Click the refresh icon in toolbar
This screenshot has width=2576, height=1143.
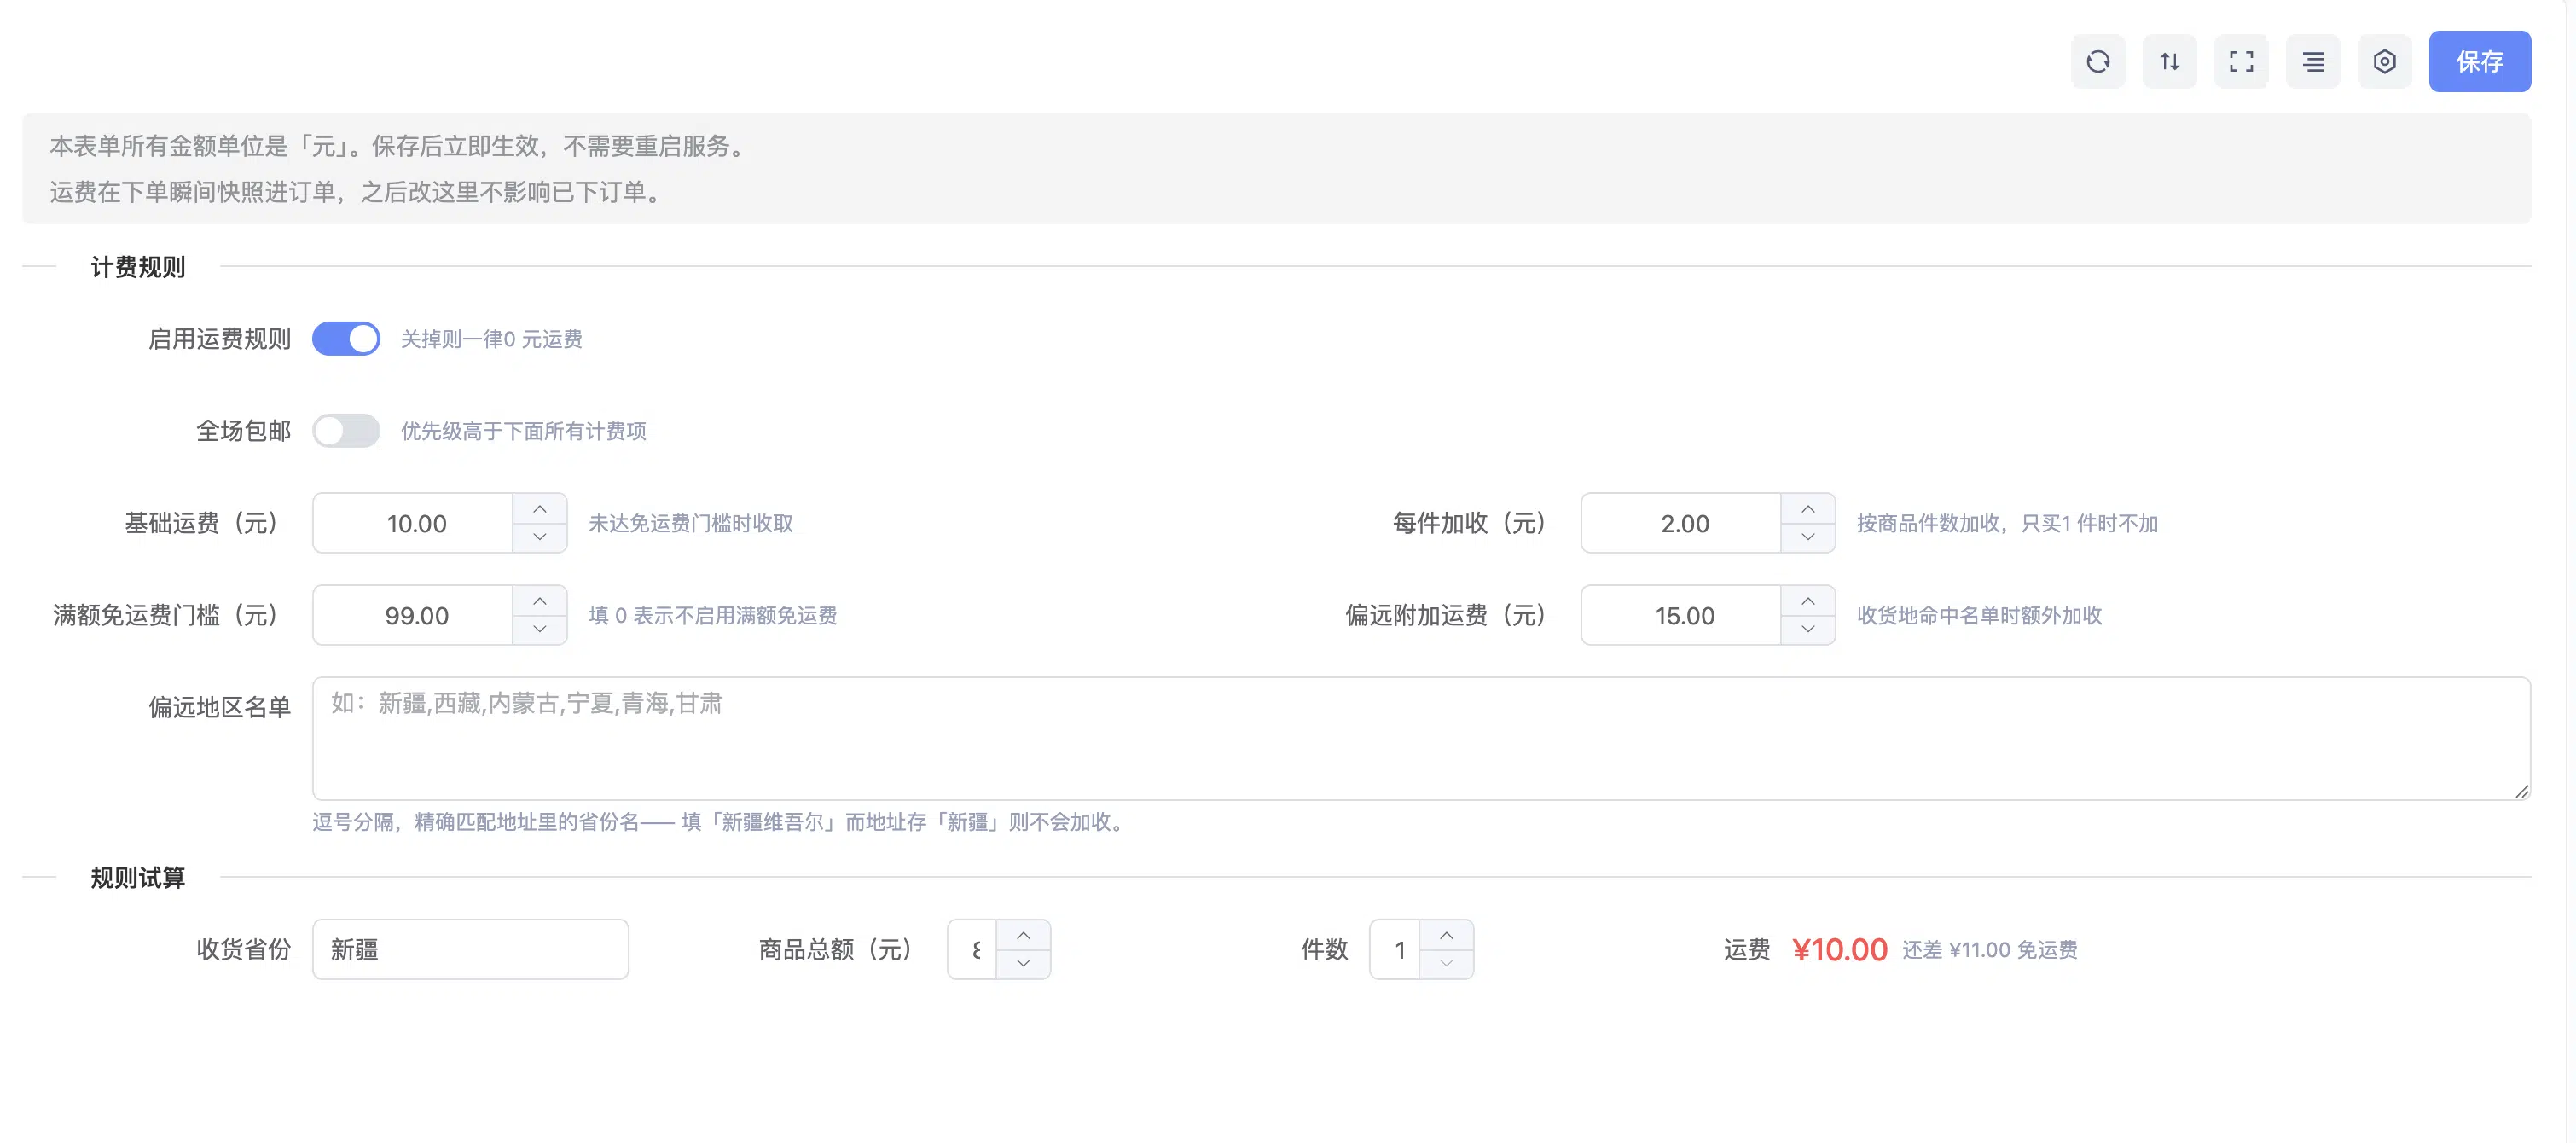pos(2097,61)
